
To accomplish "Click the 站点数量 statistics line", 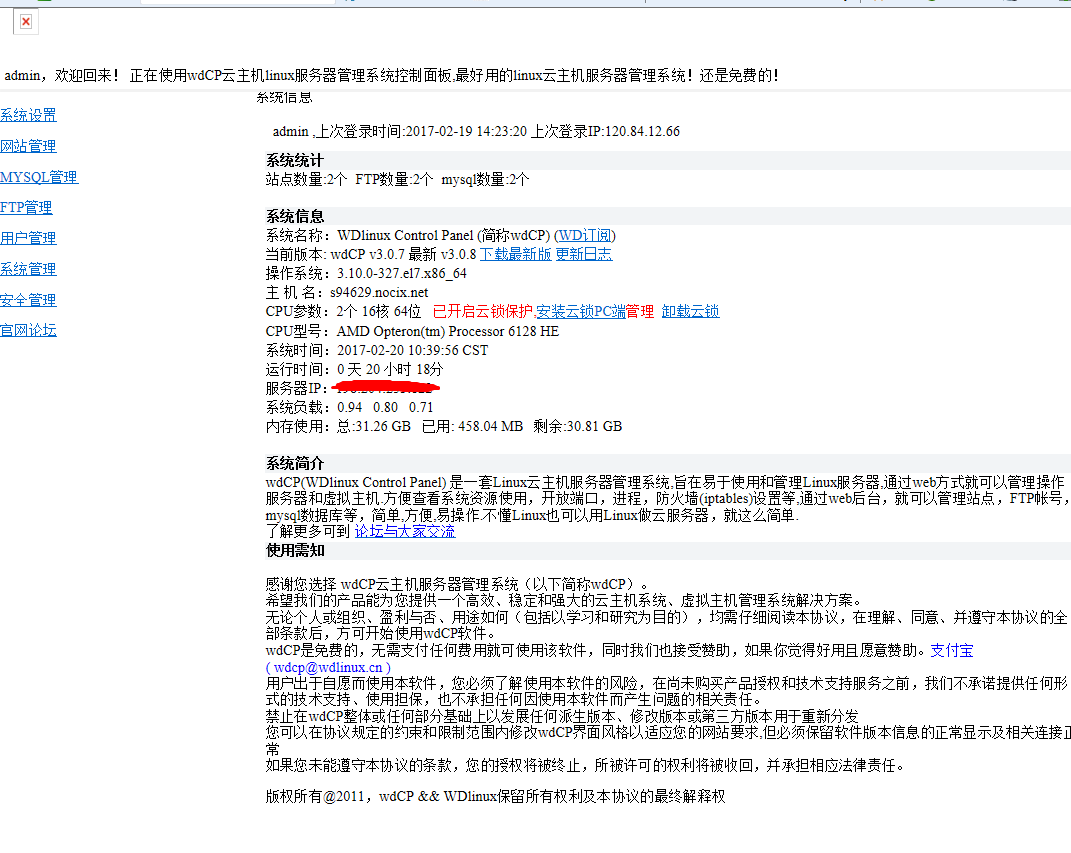I will tap(398, 180).
